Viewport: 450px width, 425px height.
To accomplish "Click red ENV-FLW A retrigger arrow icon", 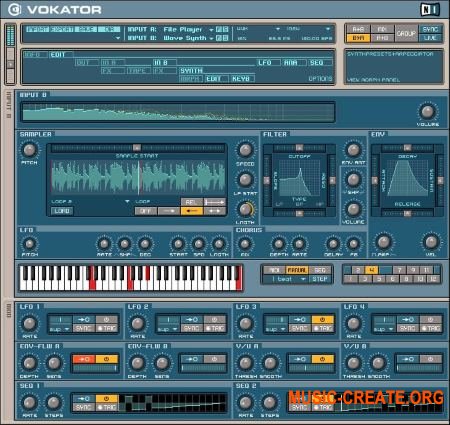I will pos(84,359).
